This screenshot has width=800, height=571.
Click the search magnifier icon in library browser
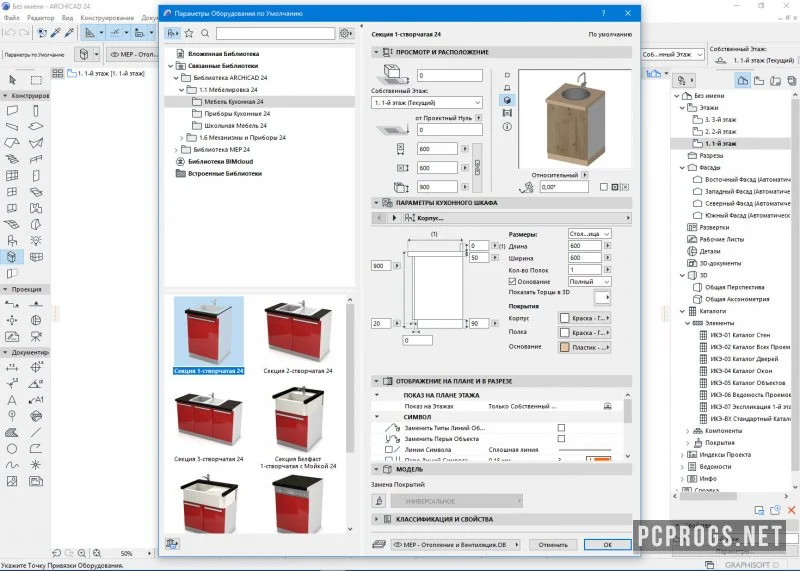[205, 33]
